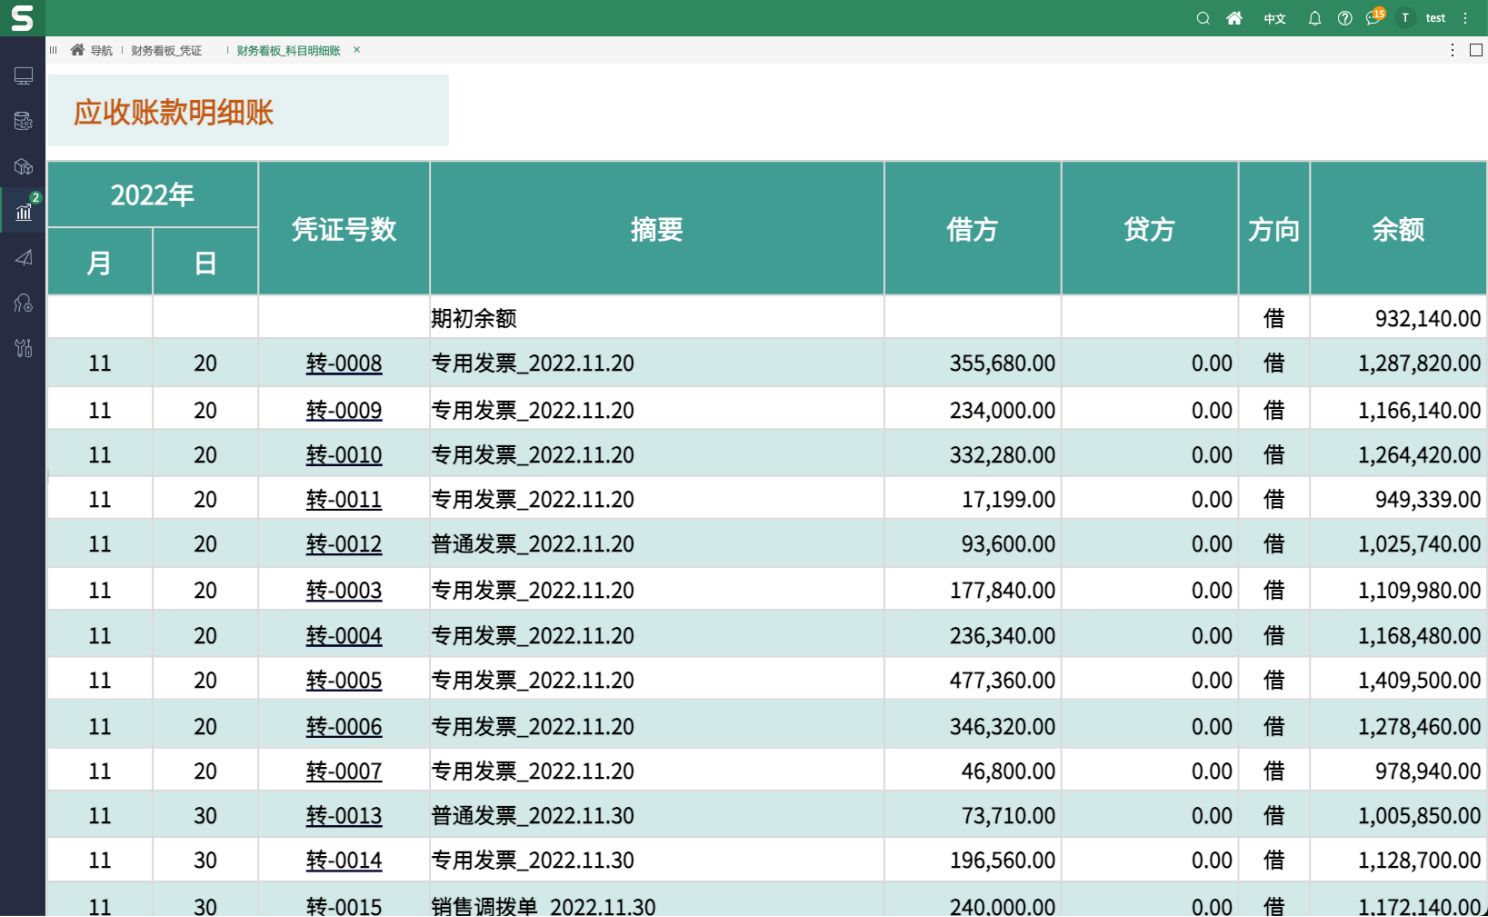Screen dimensions: 1488x917
Task: Open voucher link 转-0006
Action: 344,727
